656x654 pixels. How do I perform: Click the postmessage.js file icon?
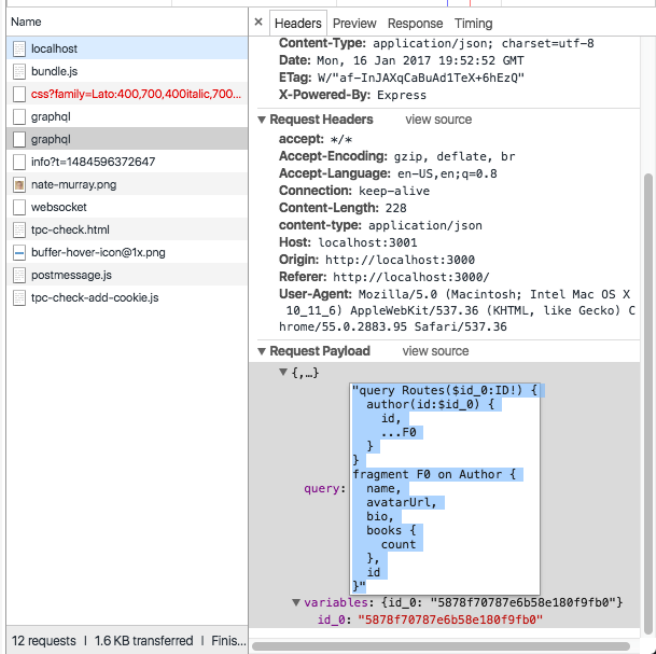(19, 275)
